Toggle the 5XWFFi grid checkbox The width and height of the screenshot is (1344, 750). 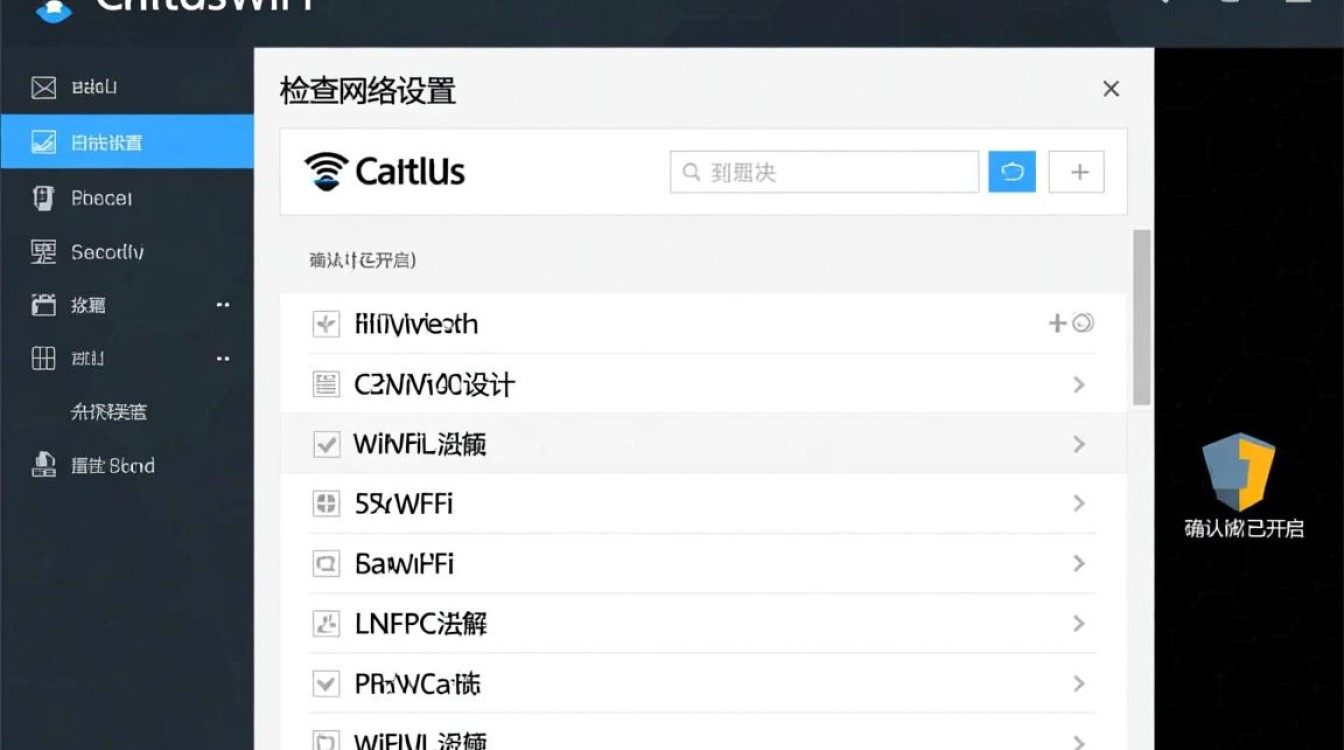point(325,503)
